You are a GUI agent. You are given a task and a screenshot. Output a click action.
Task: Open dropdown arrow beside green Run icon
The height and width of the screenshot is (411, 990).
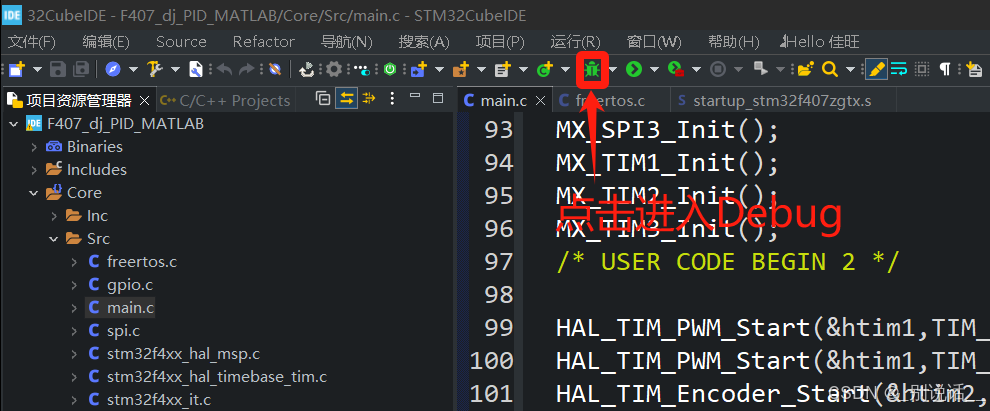(x=654, y=70)
